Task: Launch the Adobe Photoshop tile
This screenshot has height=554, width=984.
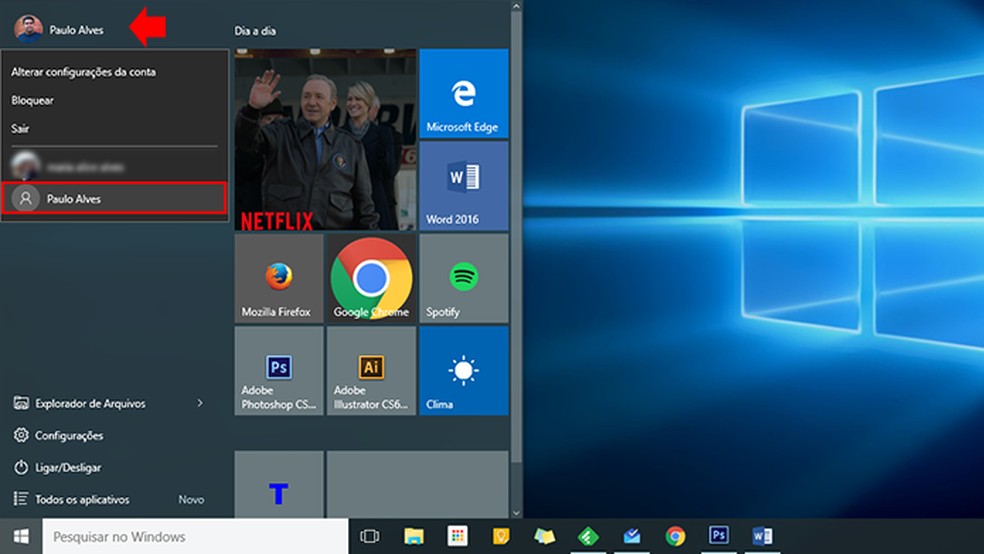Action: point(278,371)
